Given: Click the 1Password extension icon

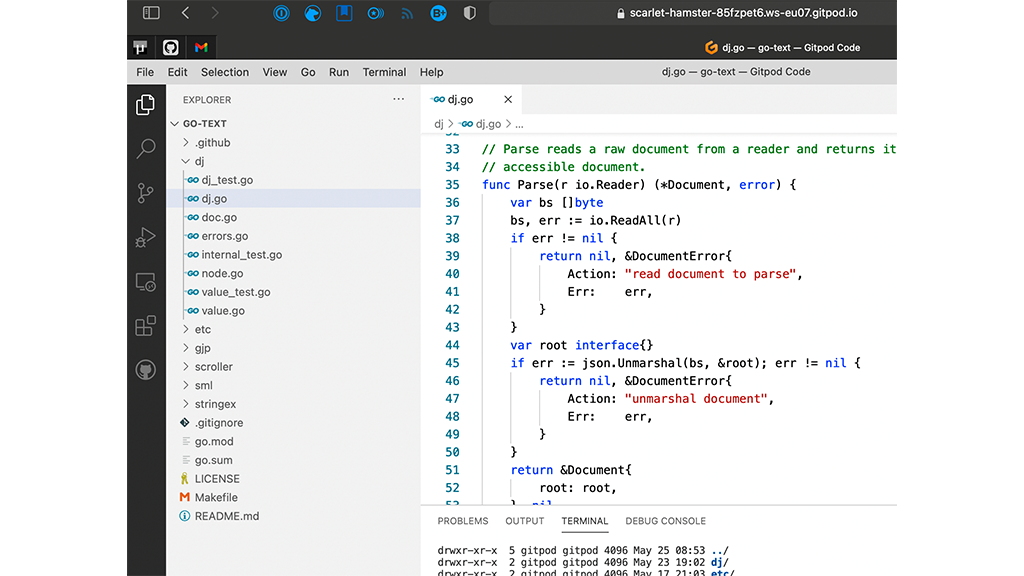Looking at the screenshot, I should [x=281, y=13].
